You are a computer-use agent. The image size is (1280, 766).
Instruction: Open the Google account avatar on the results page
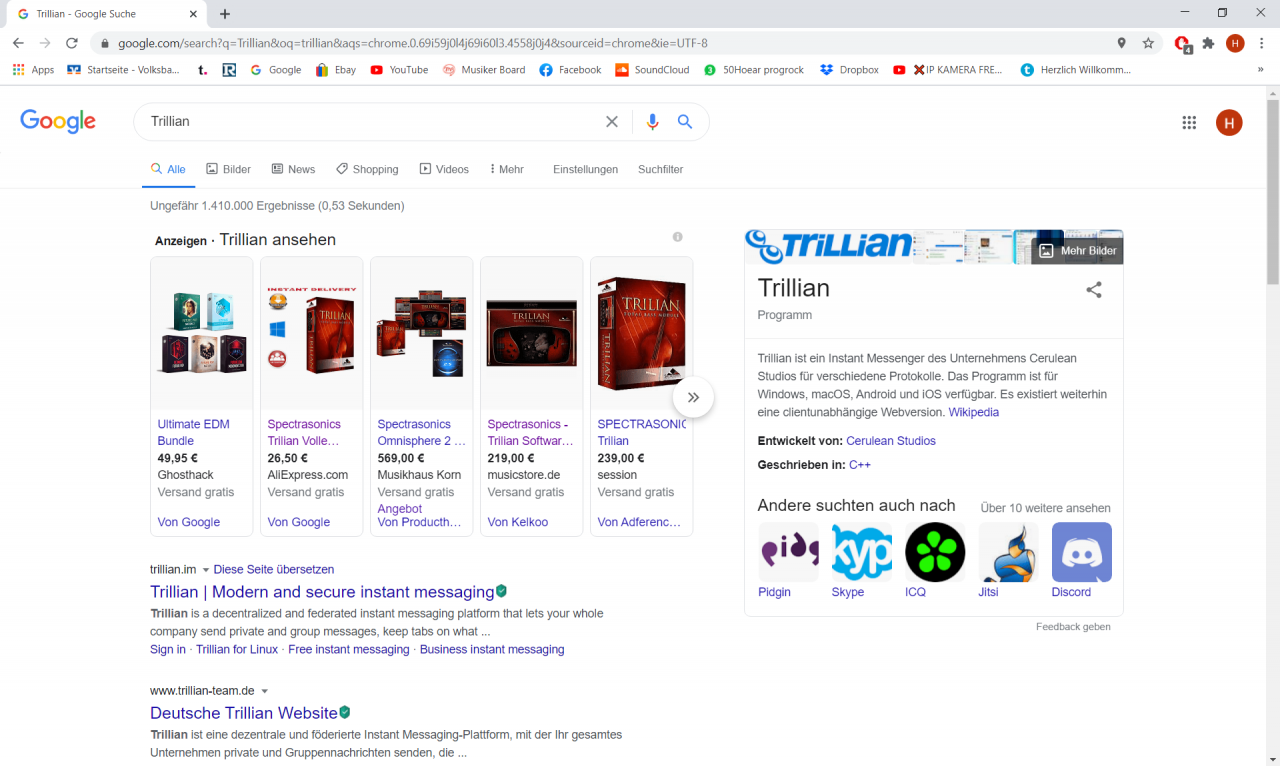click(1229, 123)
